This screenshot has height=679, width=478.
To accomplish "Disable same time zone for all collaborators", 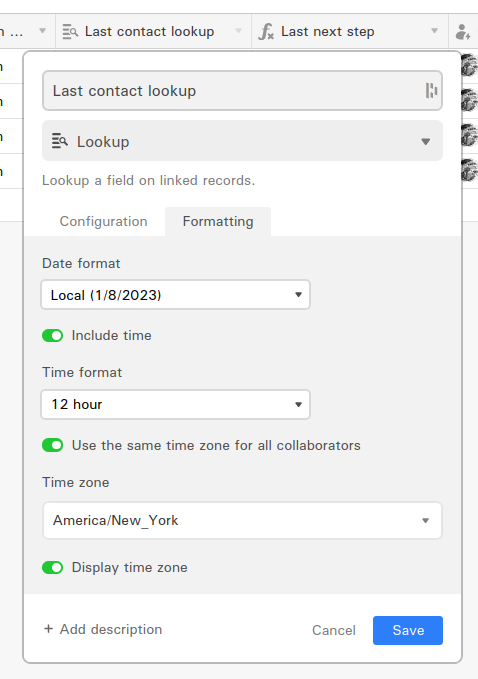I will coord(52,445).
